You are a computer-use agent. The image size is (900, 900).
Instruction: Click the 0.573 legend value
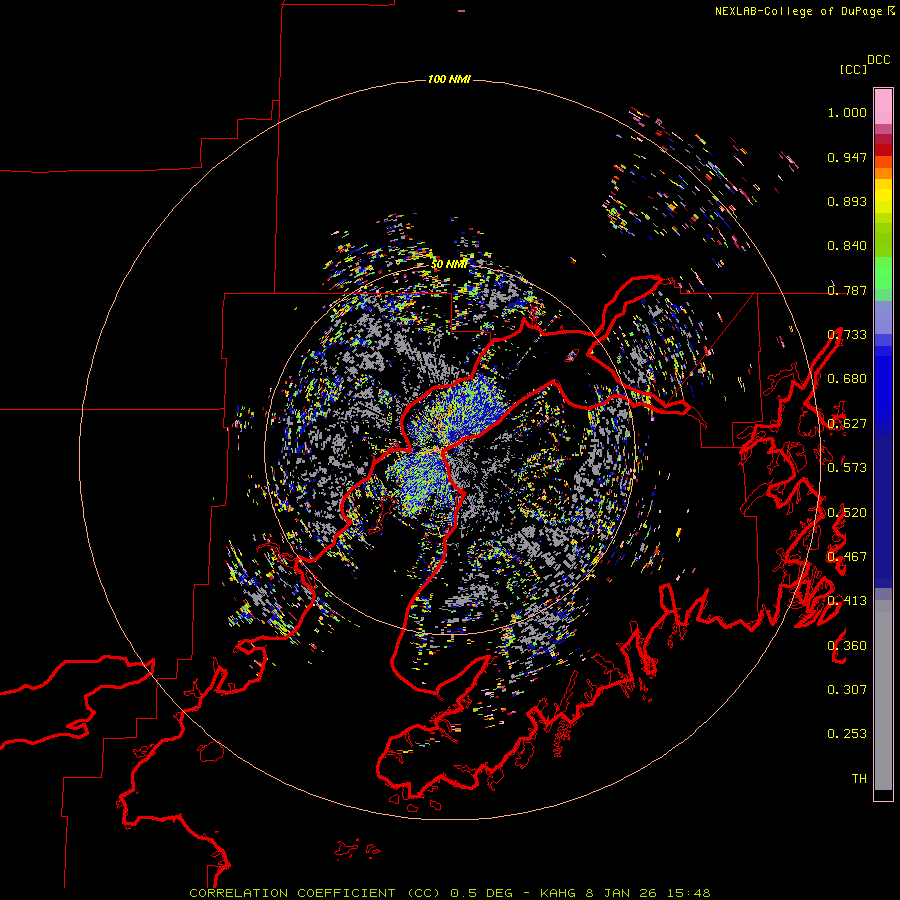(847, 468)
